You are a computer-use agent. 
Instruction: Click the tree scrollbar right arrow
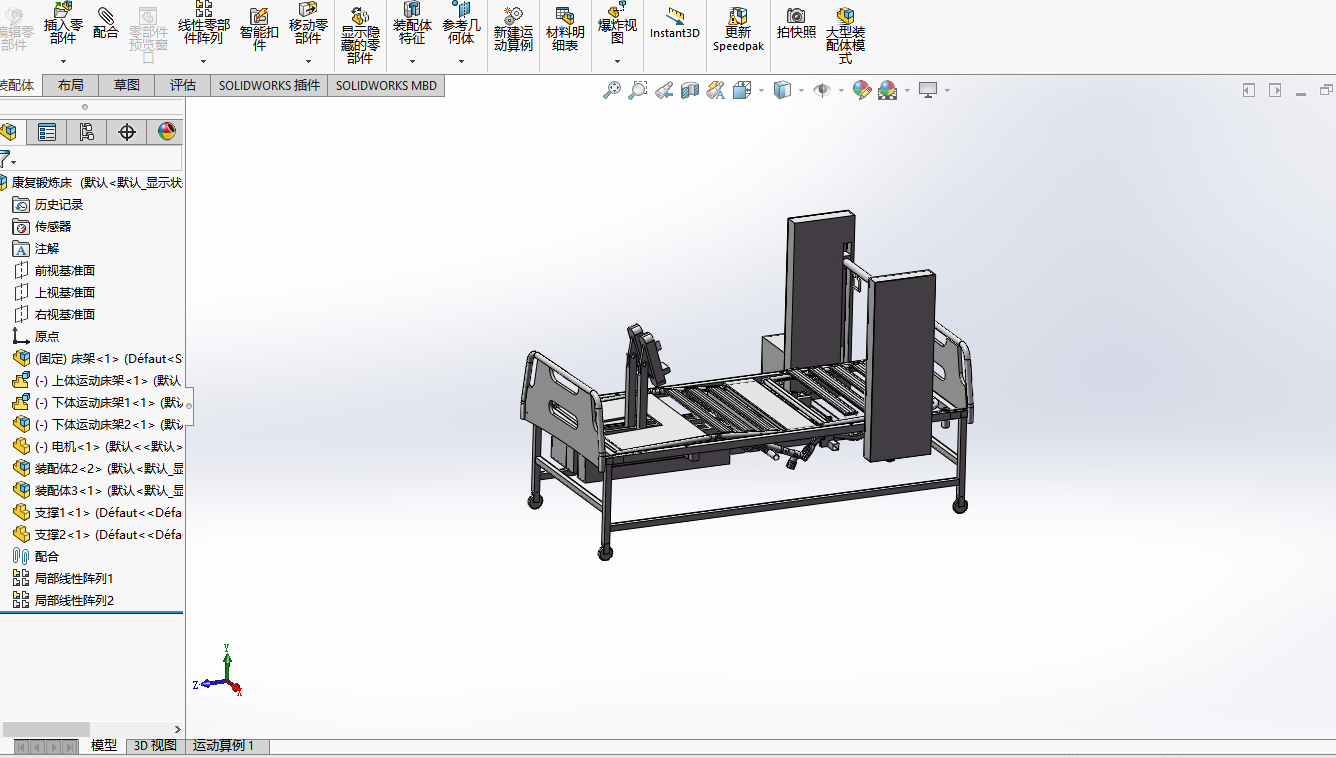(178, 729)
